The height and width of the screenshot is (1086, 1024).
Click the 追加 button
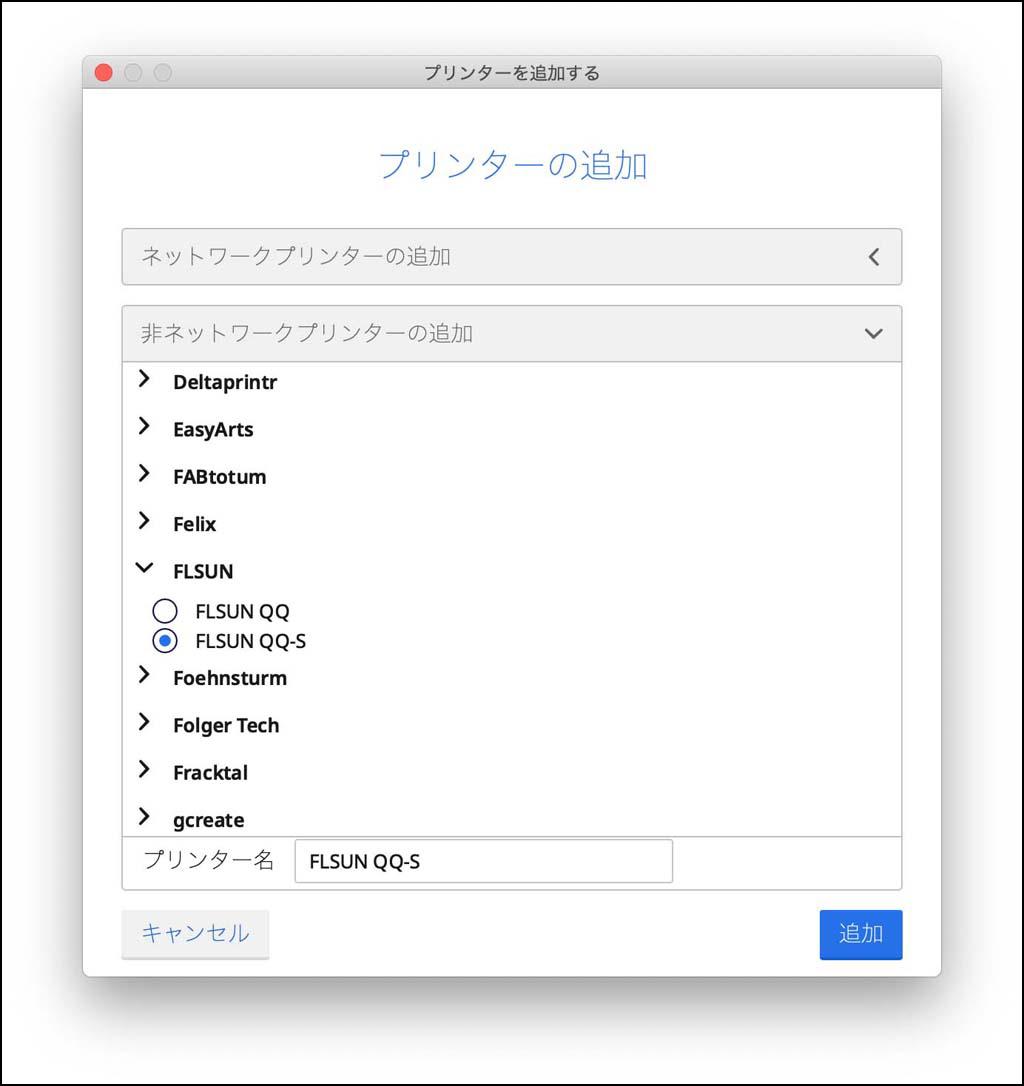coord(860,934)
